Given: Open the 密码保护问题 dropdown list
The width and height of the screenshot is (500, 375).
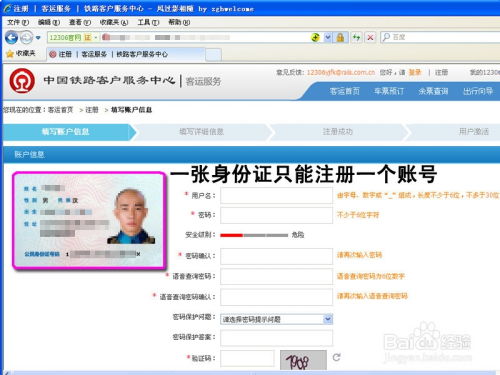Looking at the screenshot, I should coord(276,319).
